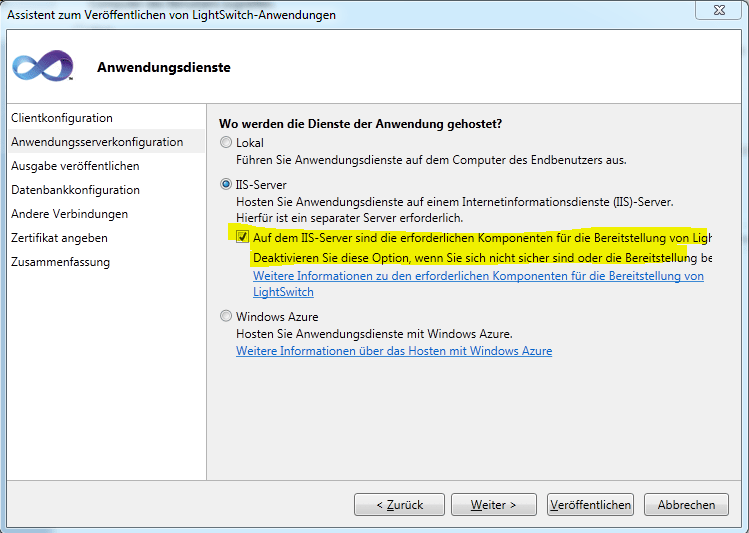Click the window title 'Assistent zum Veröffentlichen von LightSwitch-Anwendungen'

point(171,15)
